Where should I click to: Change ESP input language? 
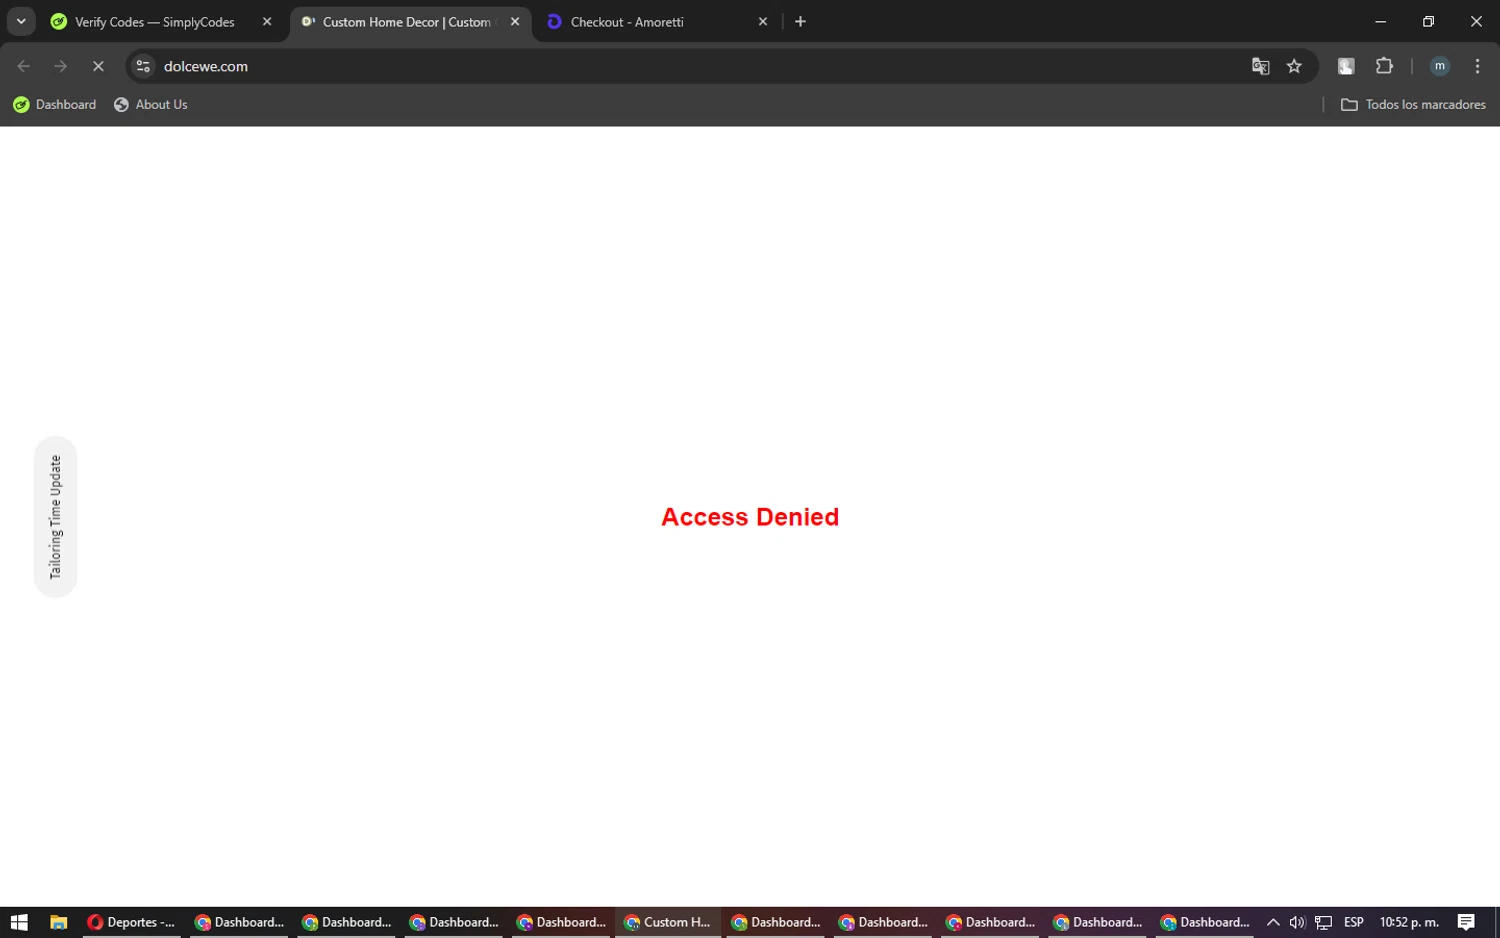pos(1354,922)
